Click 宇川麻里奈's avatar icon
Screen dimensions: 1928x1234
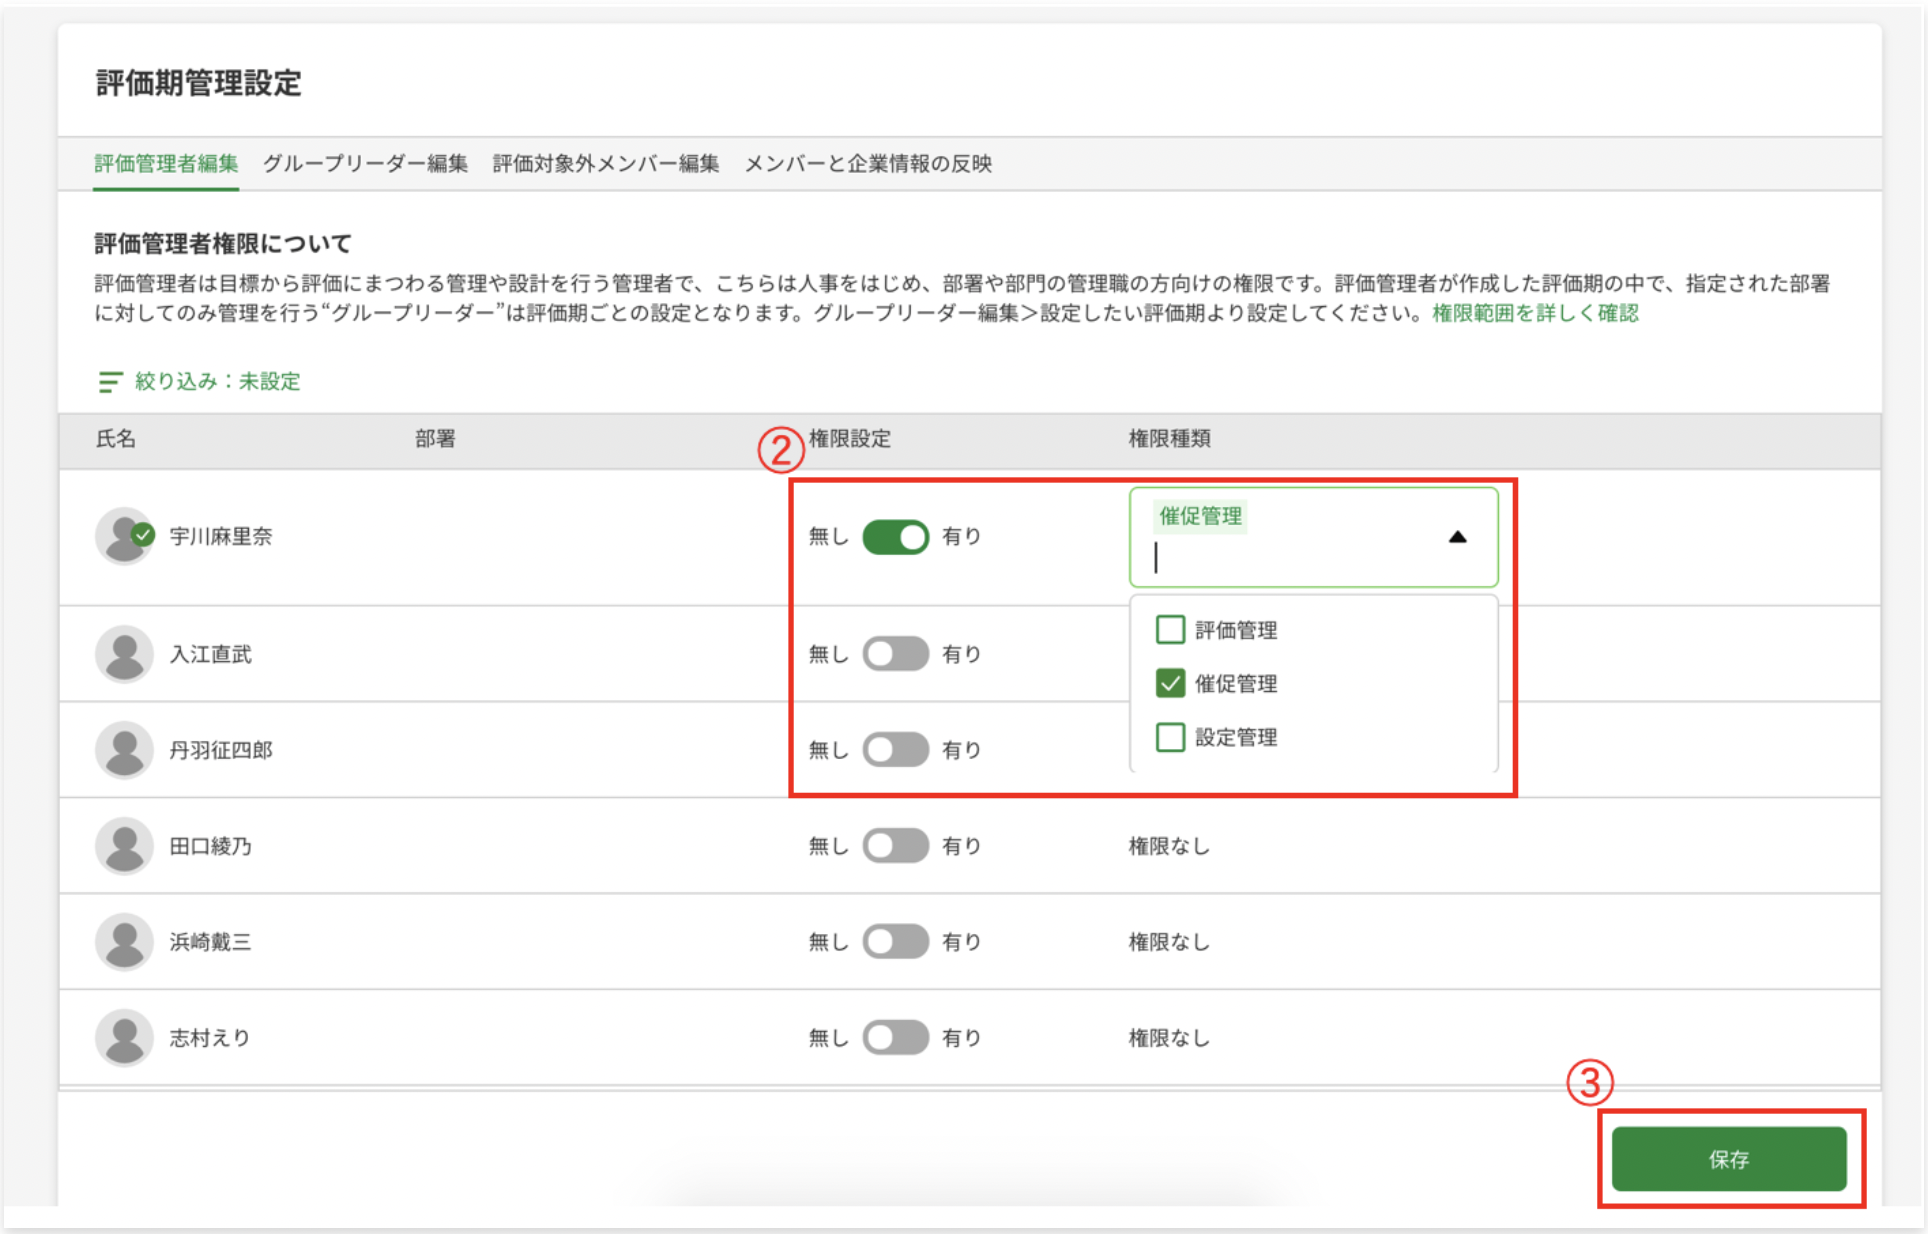click(124, 537)
